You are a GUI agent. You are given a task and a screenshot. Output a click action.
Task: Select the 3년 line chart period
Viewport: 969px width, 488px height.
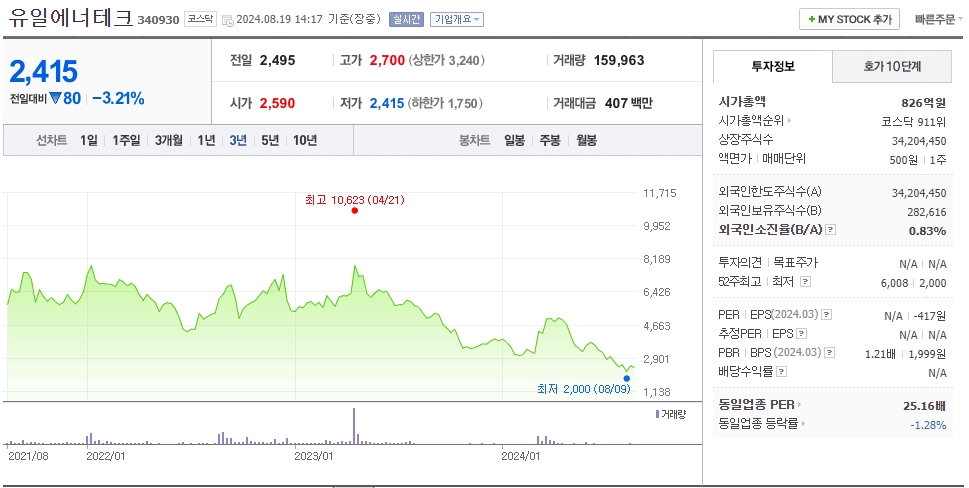pyautogui.click(x=238, y=140)
